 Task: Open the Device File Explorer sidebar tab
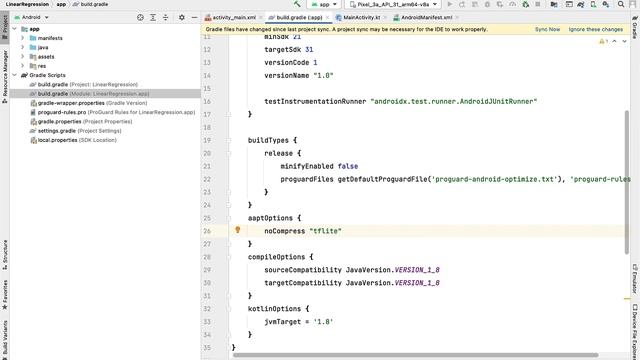pos(635,331)
